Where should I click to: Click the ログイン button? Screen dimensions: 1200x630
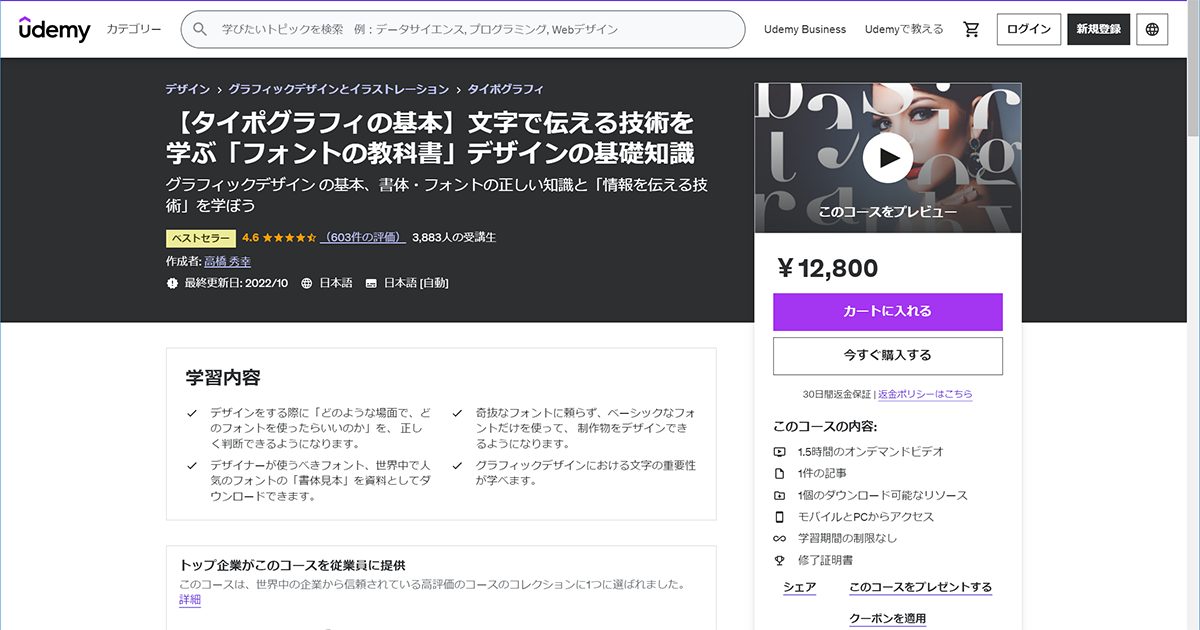pos(1029,30)
